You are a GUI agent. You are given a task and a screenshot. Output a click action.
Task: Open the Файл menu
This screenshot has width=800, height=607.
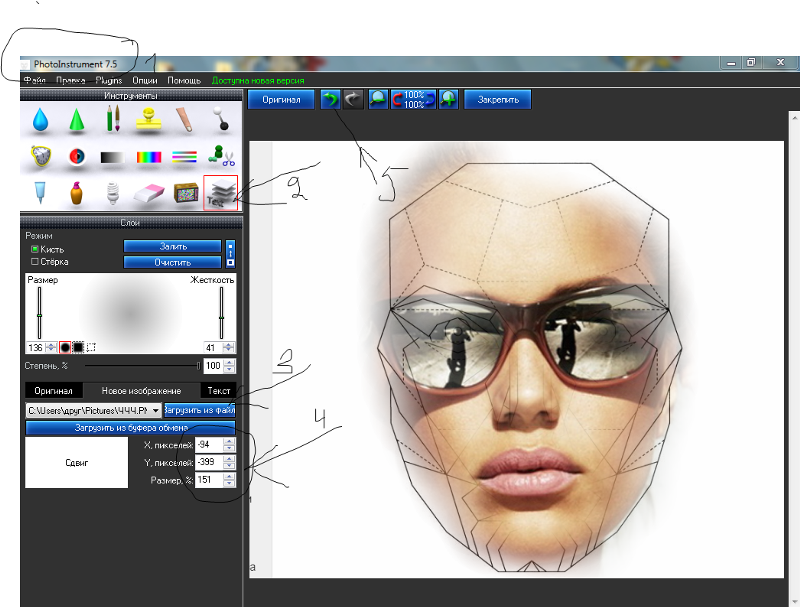pos(34,80)
